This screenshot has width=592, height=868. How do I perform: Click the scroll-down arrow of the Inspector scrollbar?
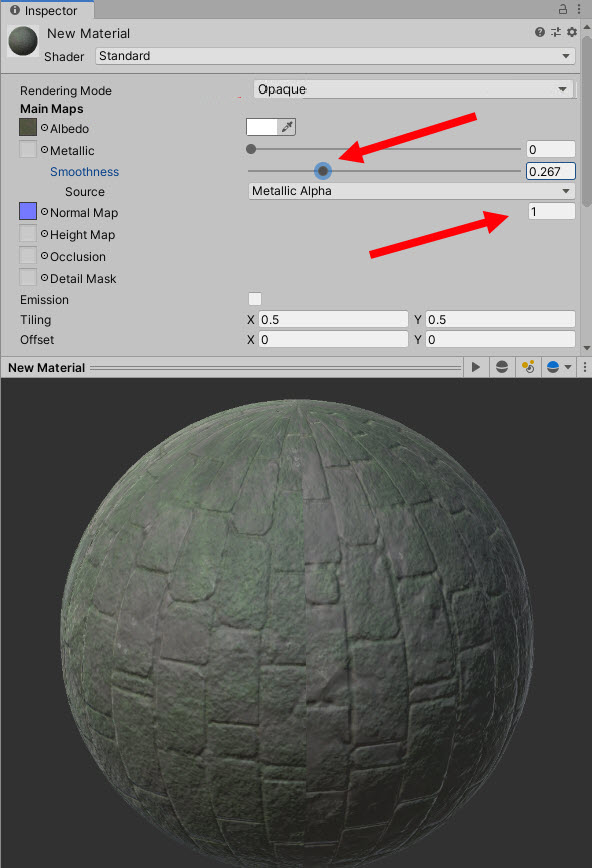(x=586, y=348)
